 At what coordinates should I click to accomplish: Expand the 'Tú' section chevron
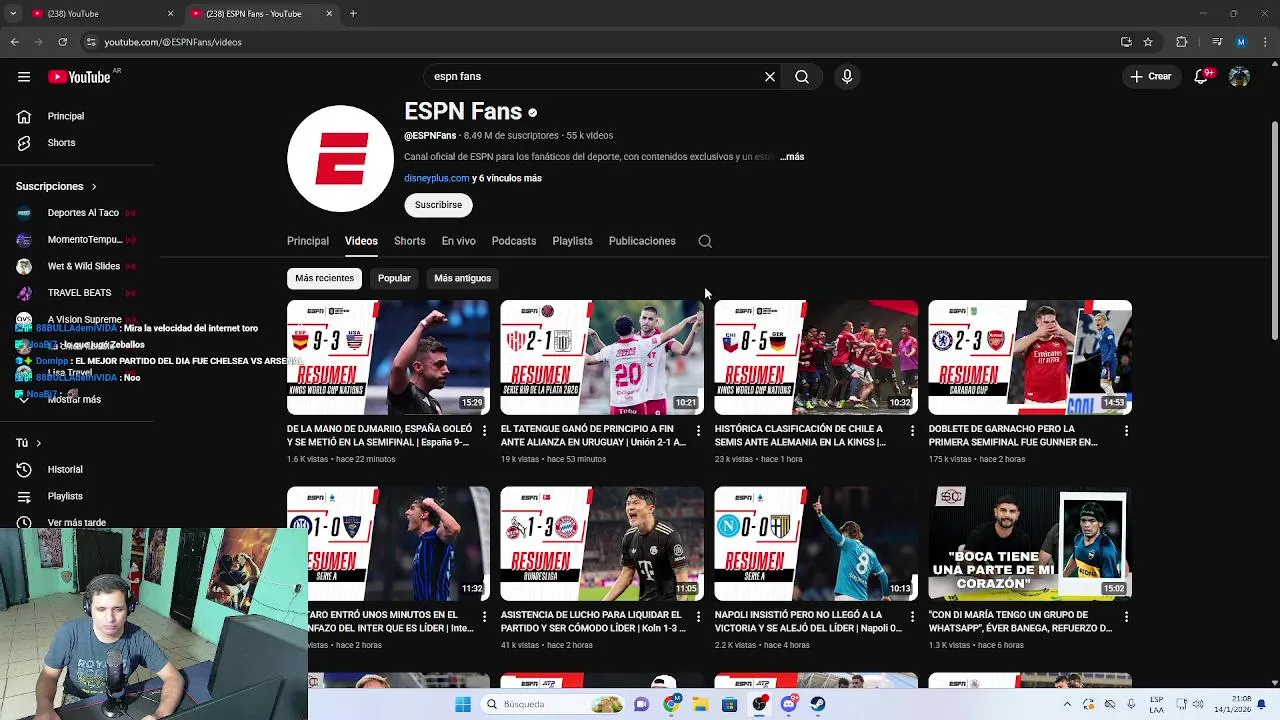click(39, 443)
